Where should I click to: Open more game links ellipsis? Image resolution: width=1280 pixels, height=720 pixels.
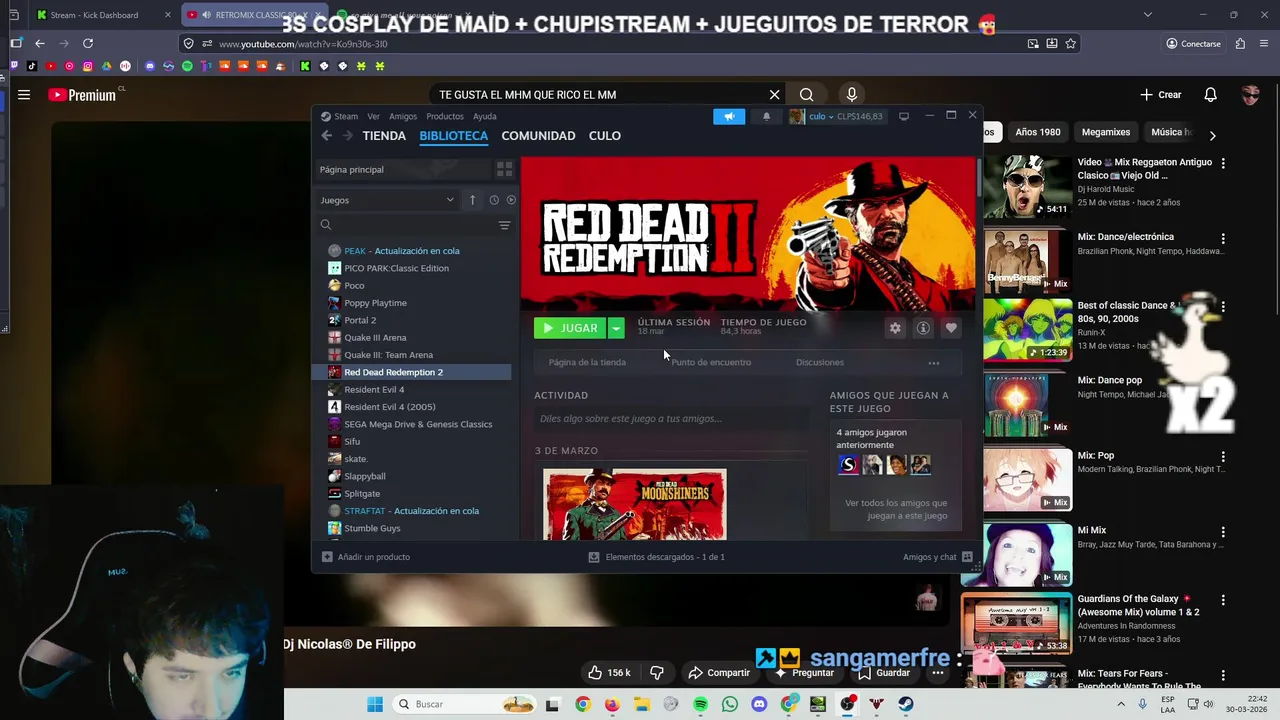[934, 363]
